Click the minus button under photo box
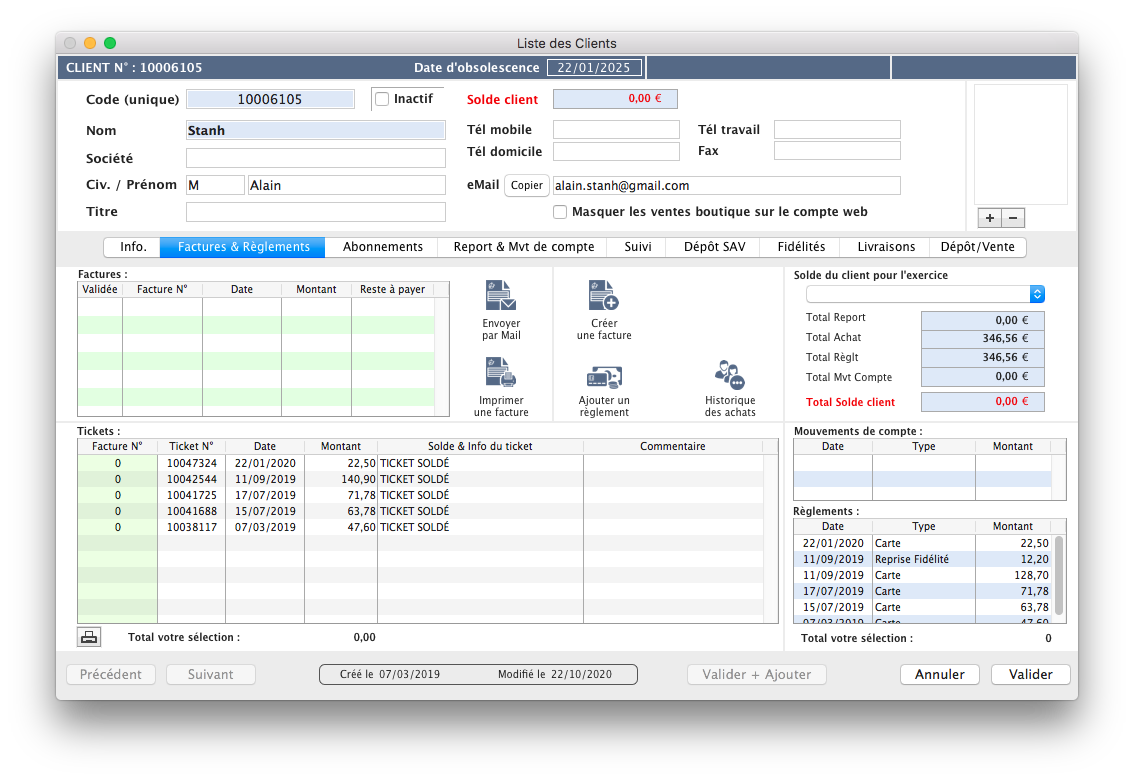Screen dimensions: 1134x780 coord(1013,218)
